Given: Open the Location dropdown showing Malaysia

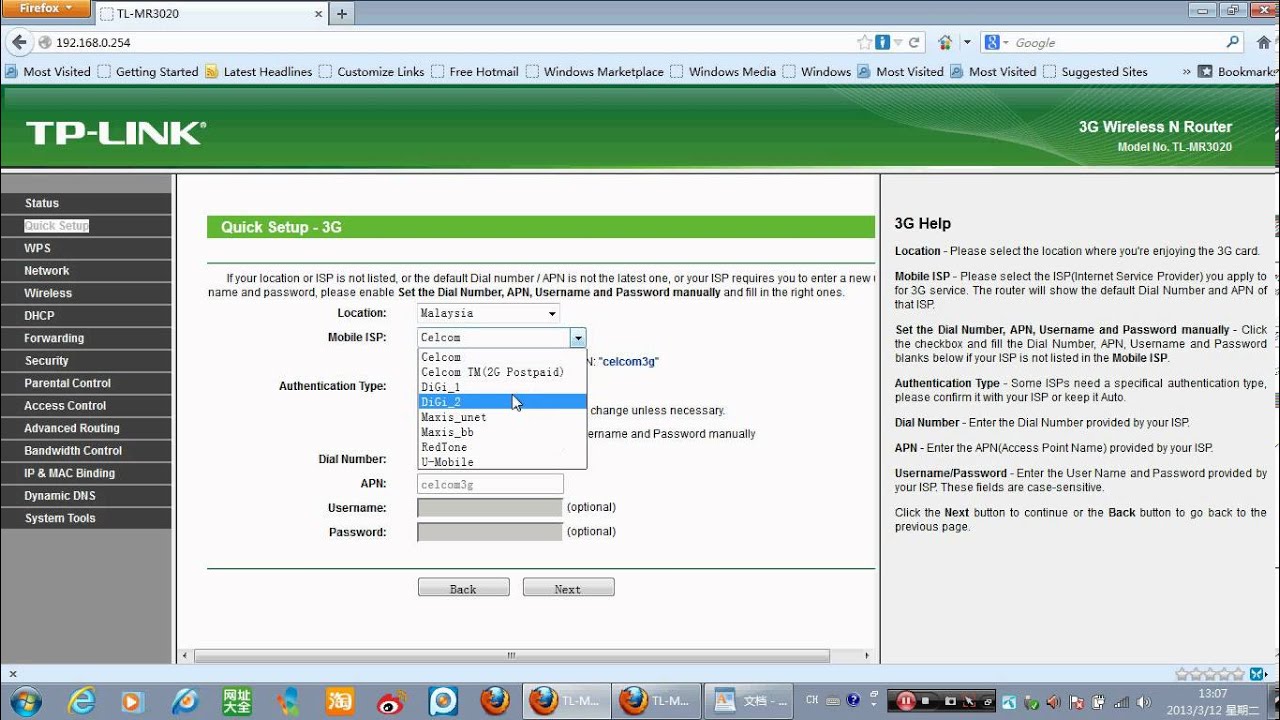Looking at the screenshot, I should pos(488,313).
